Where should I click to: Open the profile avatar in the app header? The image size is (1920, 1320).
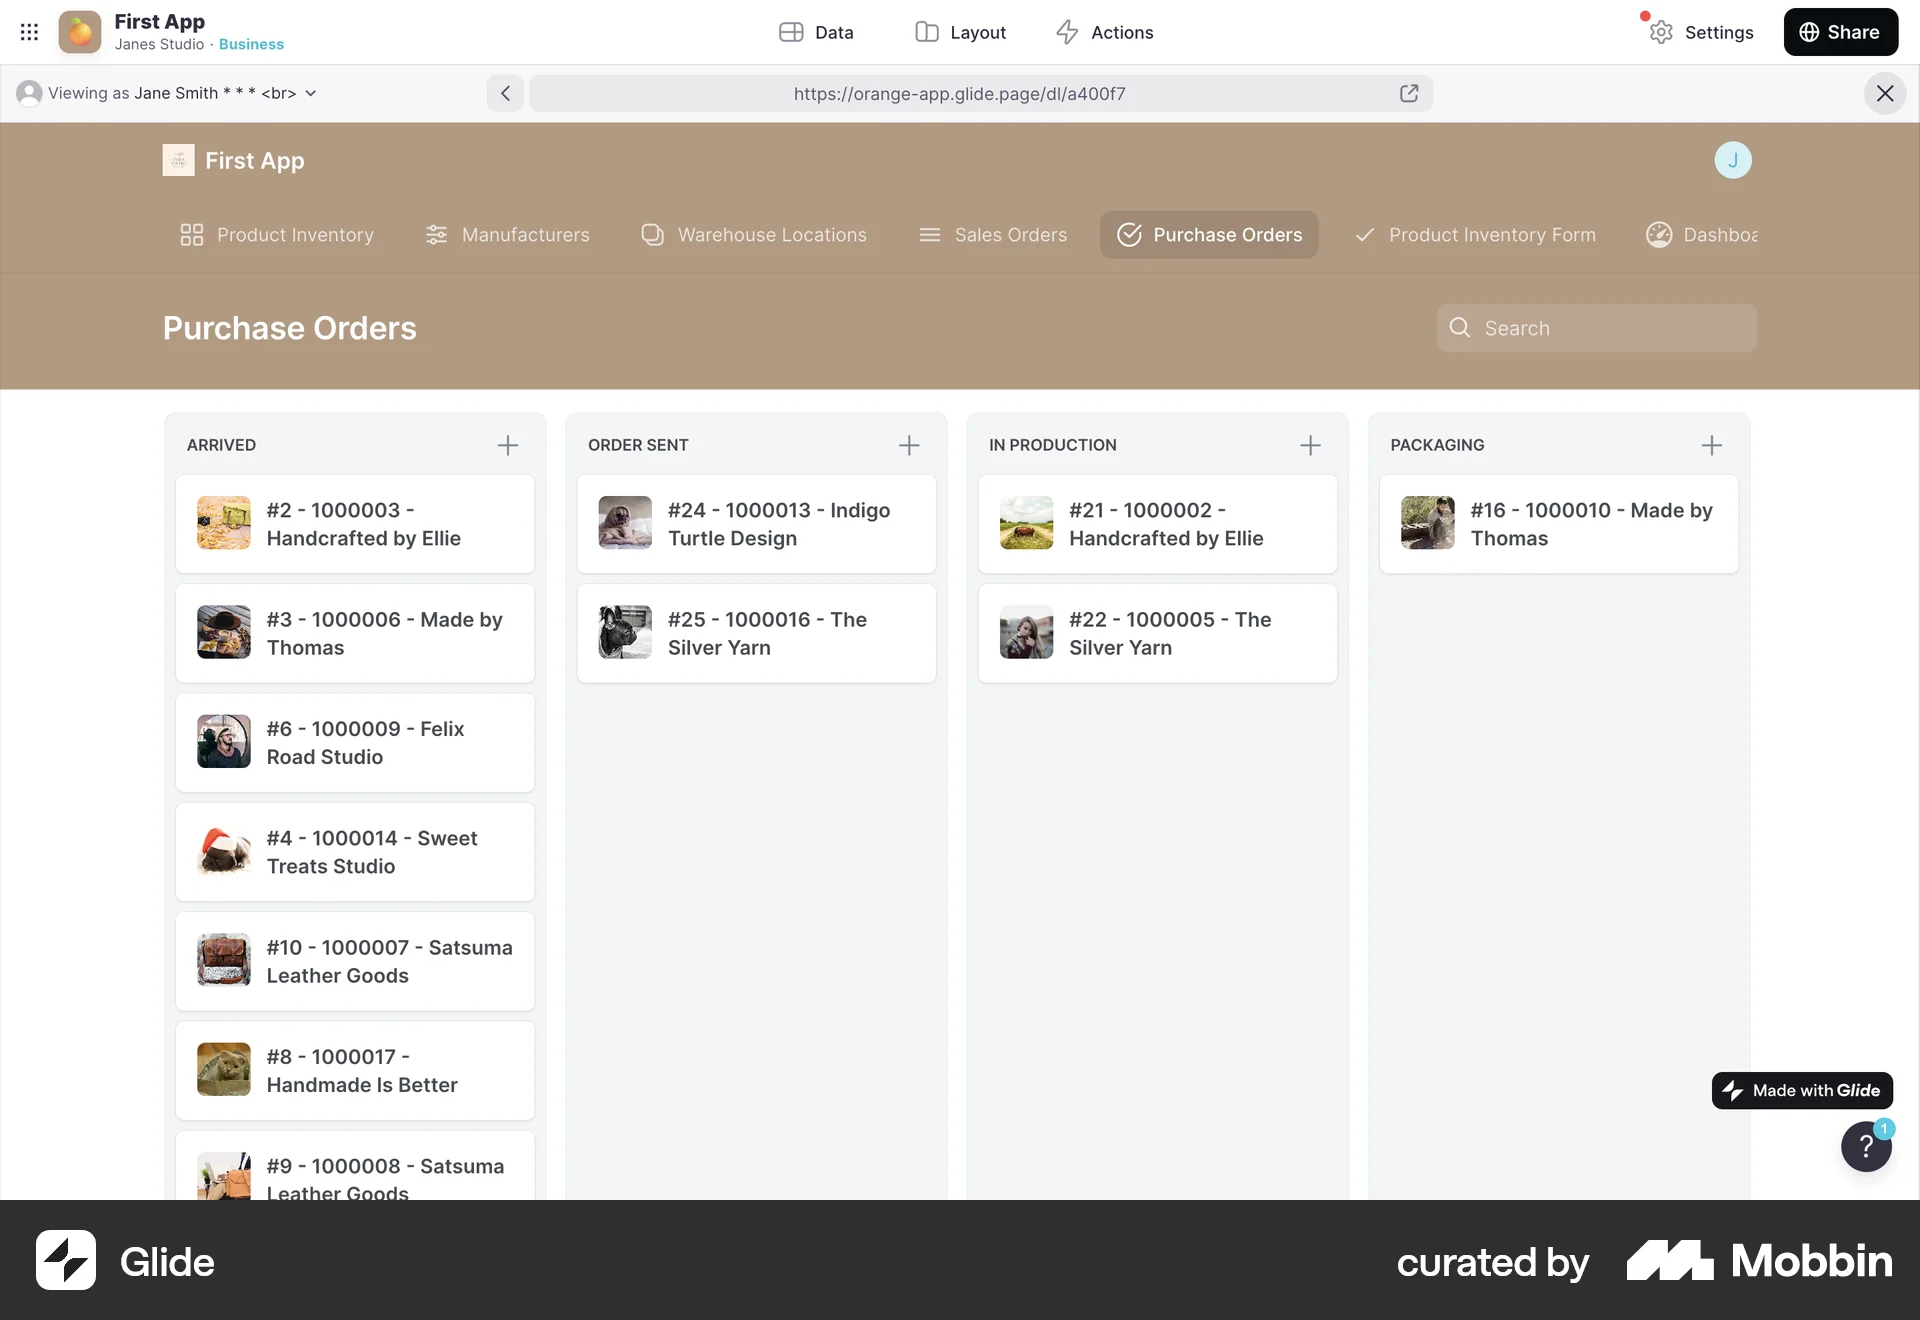1733,160
